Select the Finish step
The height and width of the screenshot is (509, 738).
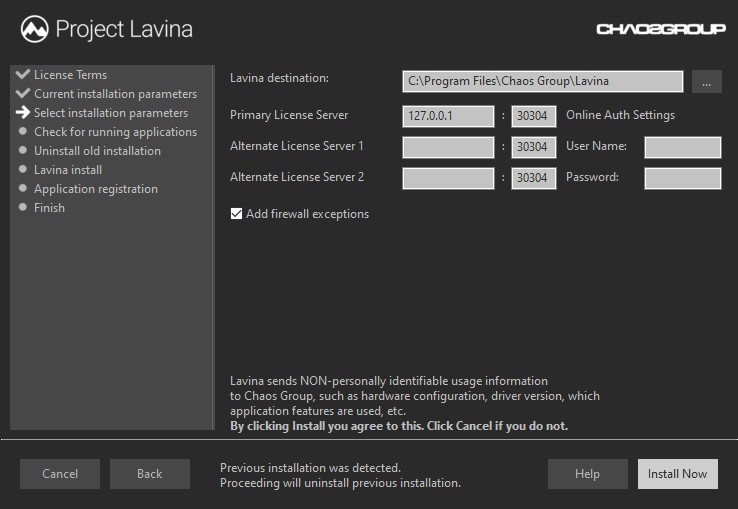point(49,208)
